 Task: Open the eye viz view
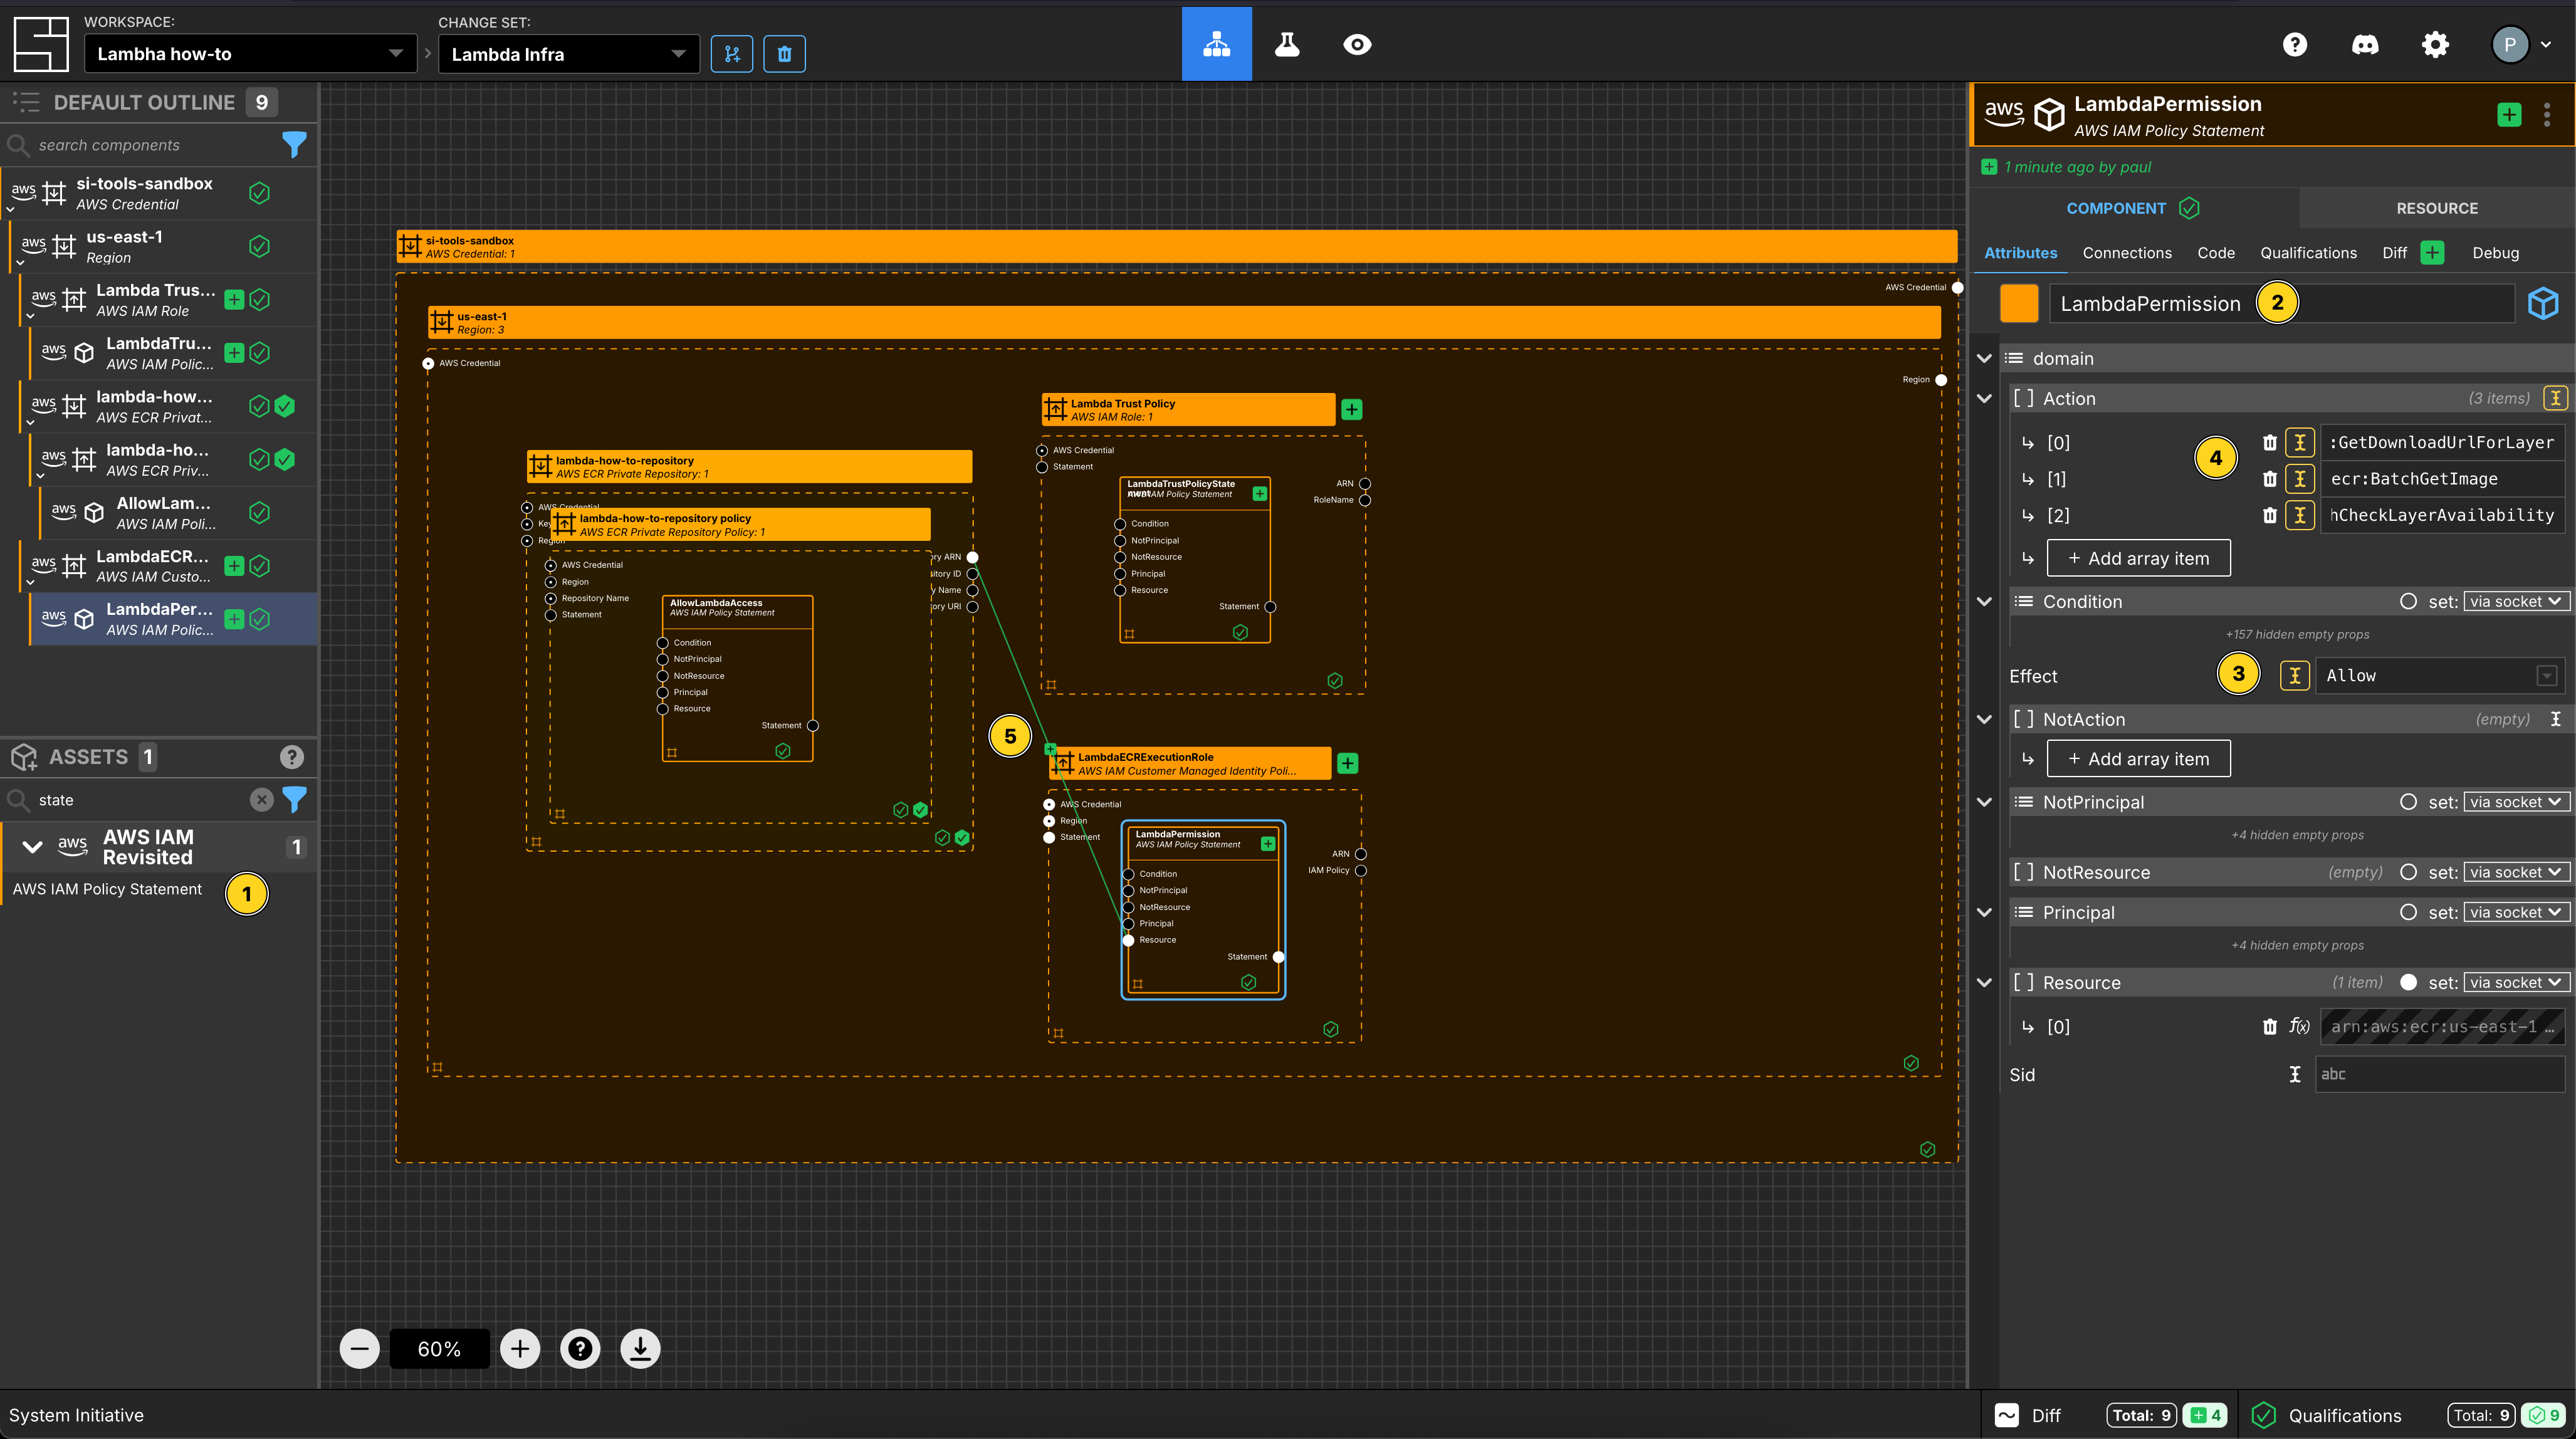[1357, 44]
